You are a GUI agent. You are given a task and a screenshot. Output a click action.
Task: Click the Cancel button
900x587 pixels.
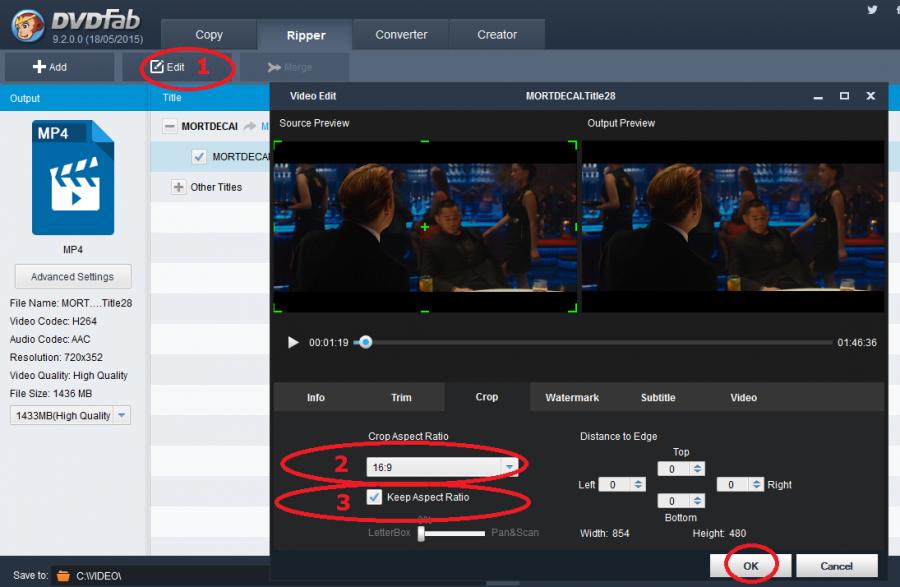coord(836,566)
